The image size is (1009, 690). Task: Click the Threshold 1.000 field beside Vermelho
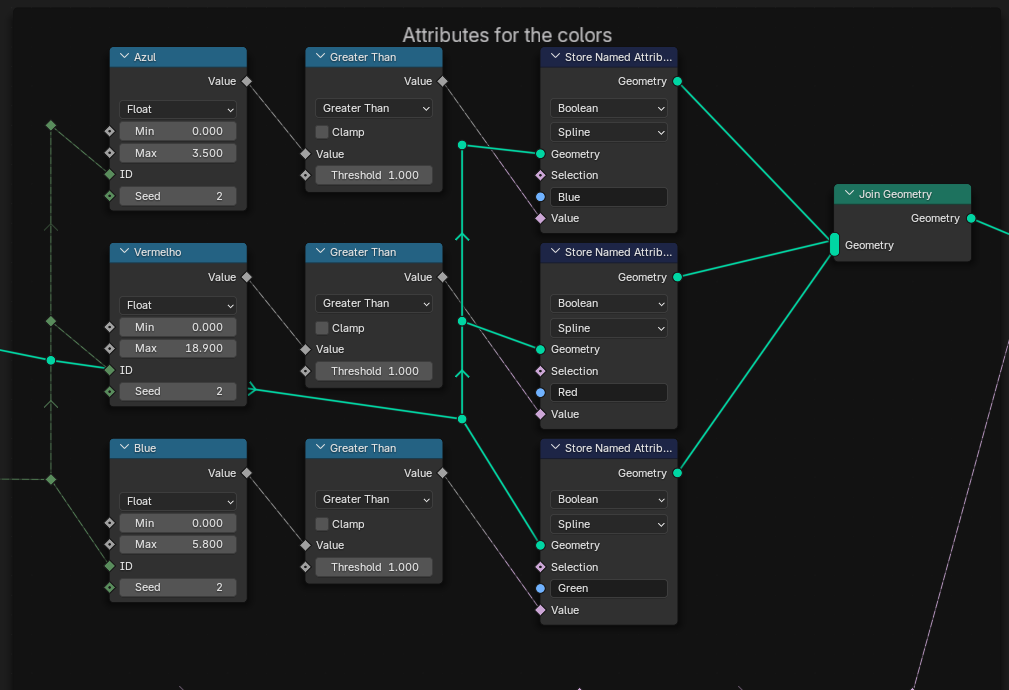pyautogui.click(x=374, y=371)
